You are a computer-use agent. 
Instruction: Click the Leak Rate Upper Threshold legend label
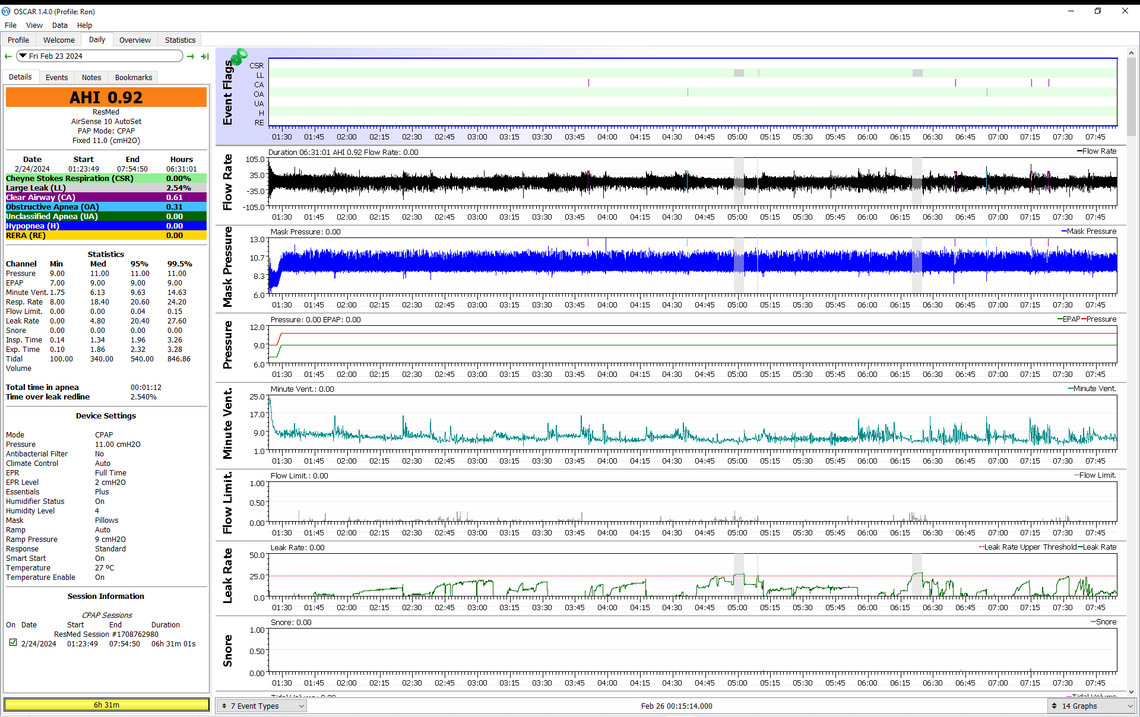coord(1030,547)
